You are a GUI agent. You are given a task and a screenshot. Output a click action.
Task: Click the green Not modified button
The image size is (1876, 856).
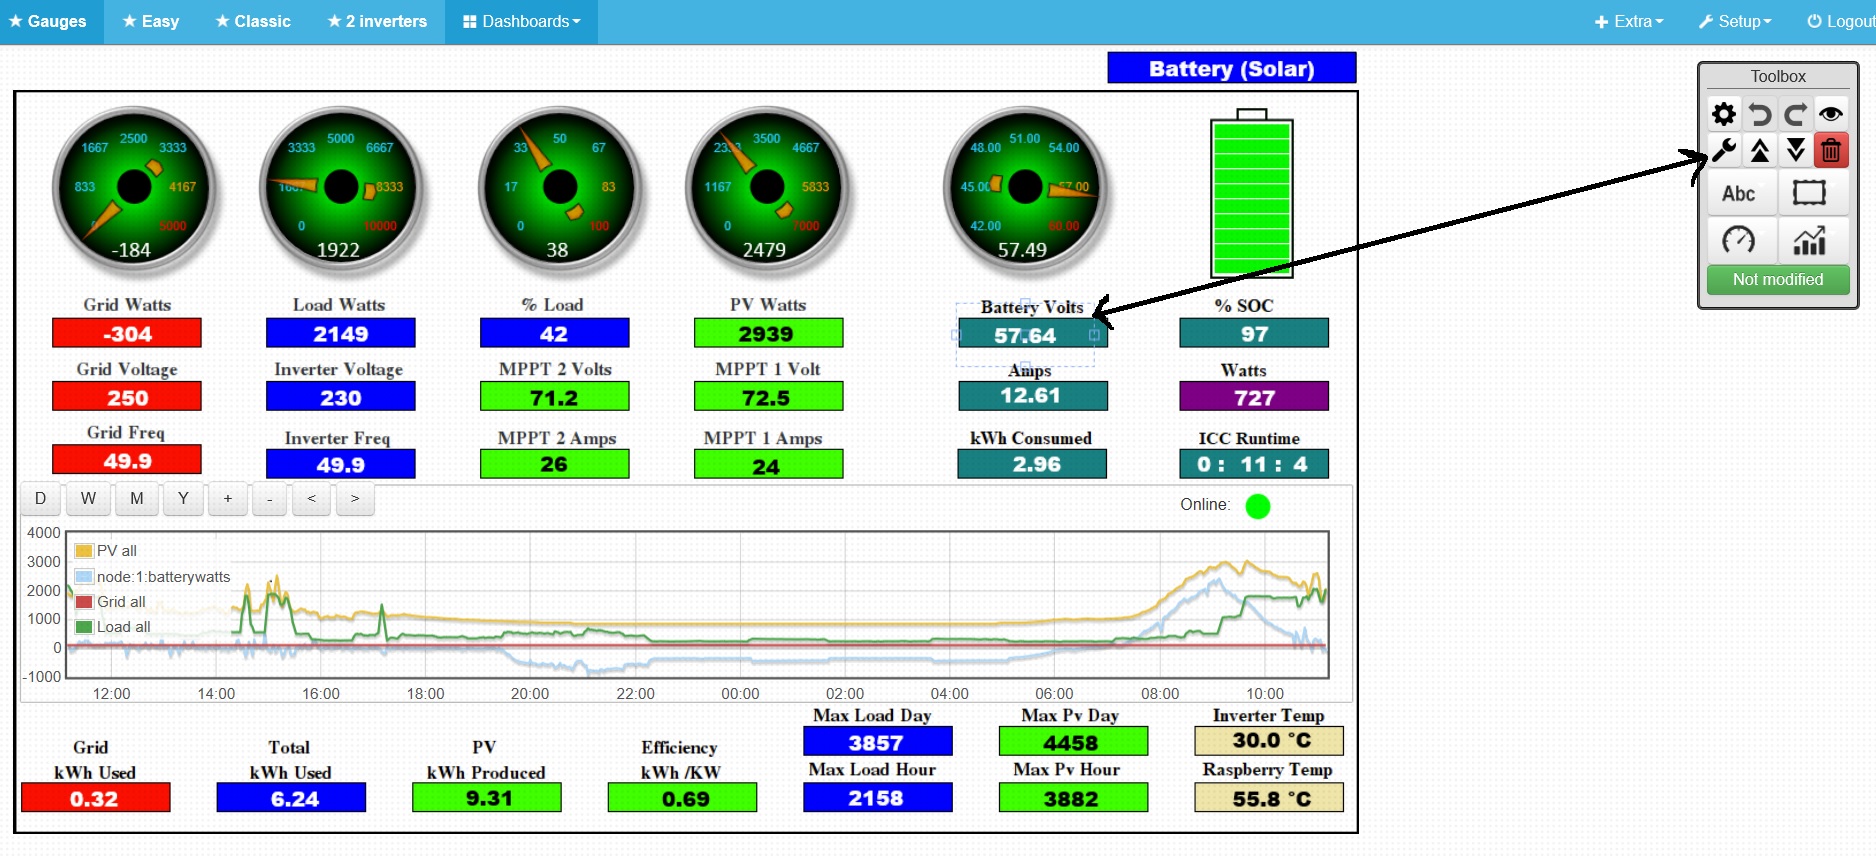(x=1777, y=280)
